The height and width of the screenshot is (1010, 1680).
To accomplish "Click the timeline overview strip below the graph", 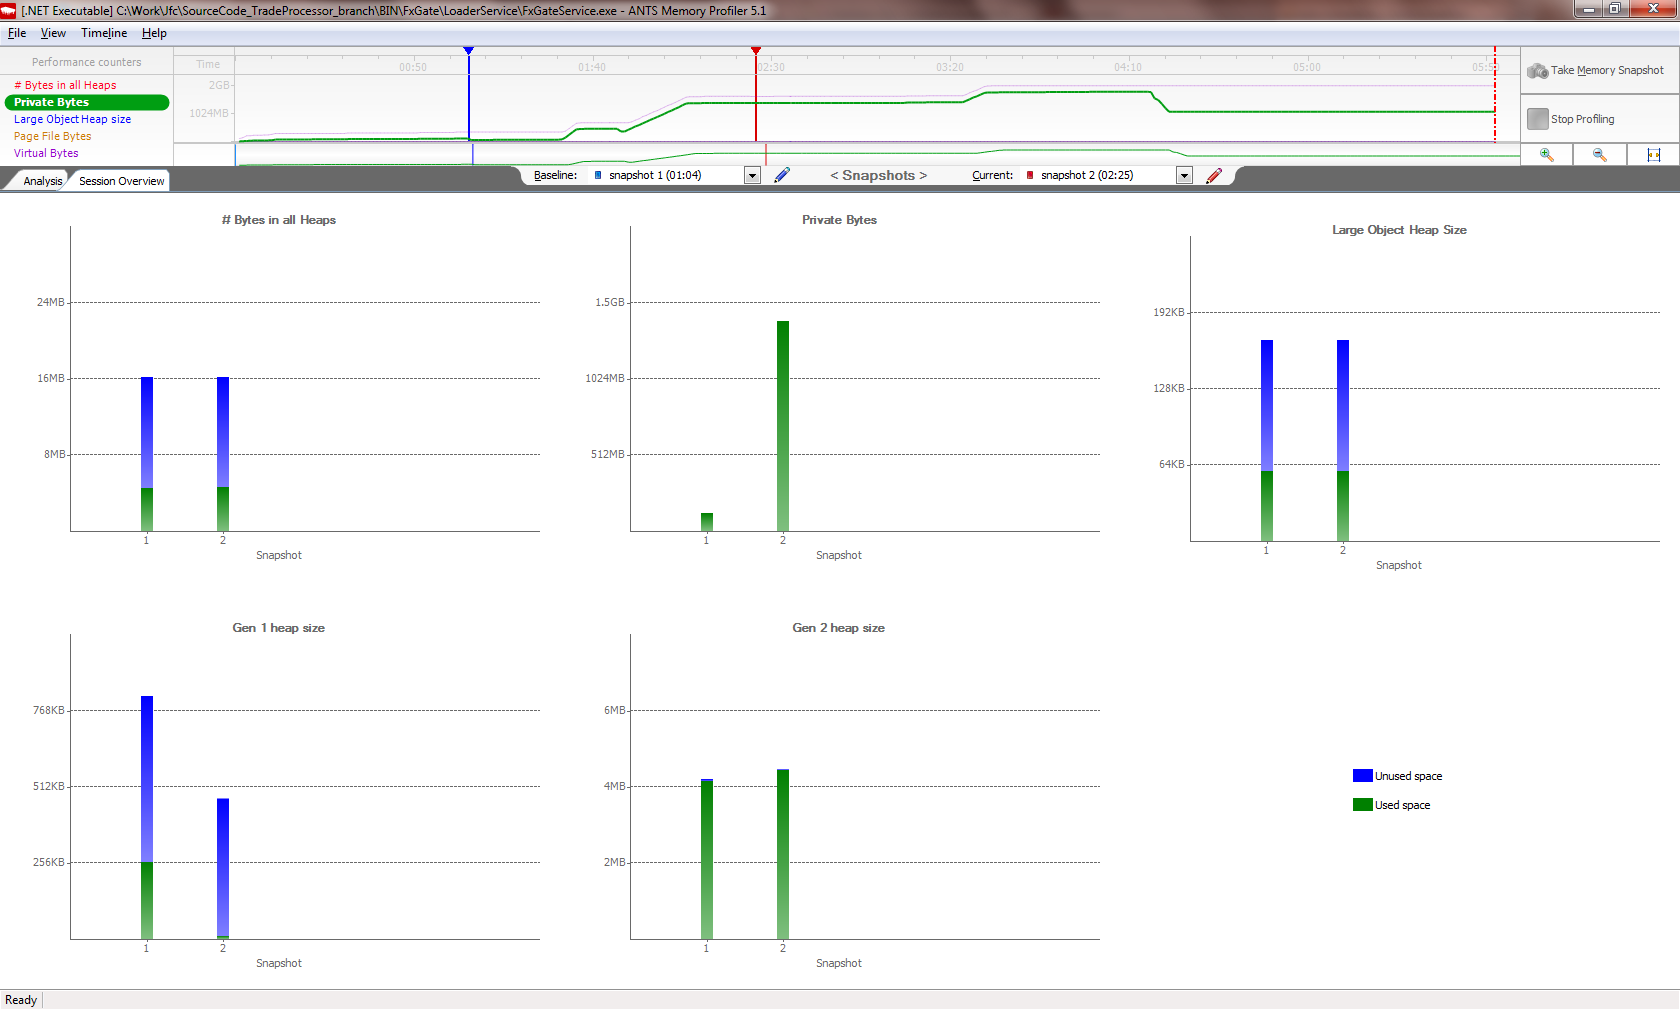I will pos(877,155).
